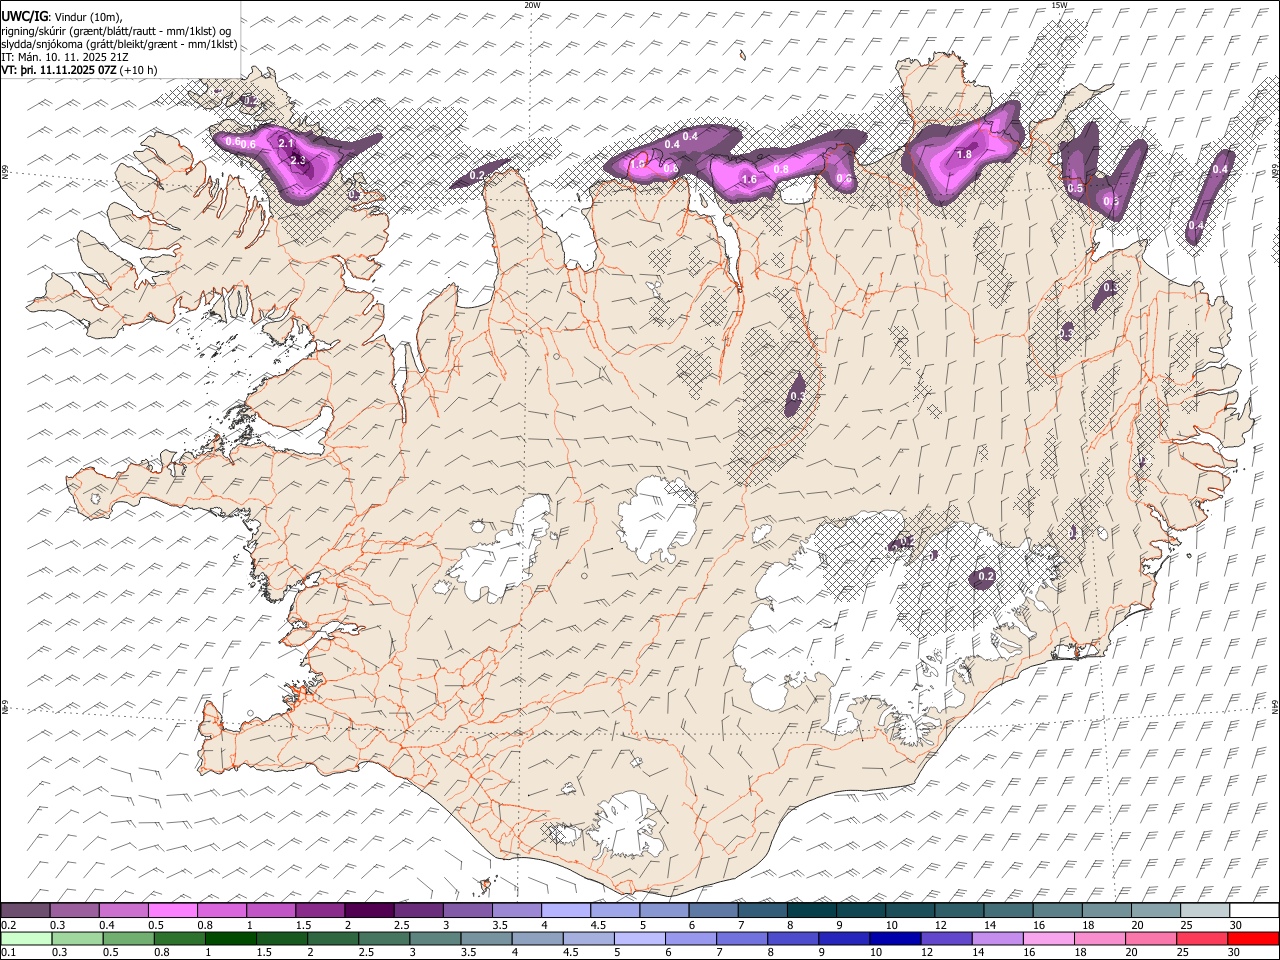This screenshot has height=960, width=1280.
Task: Click the 2.1 precipitation value on the map
Action: pyautogui.click(x=285, y=144)
